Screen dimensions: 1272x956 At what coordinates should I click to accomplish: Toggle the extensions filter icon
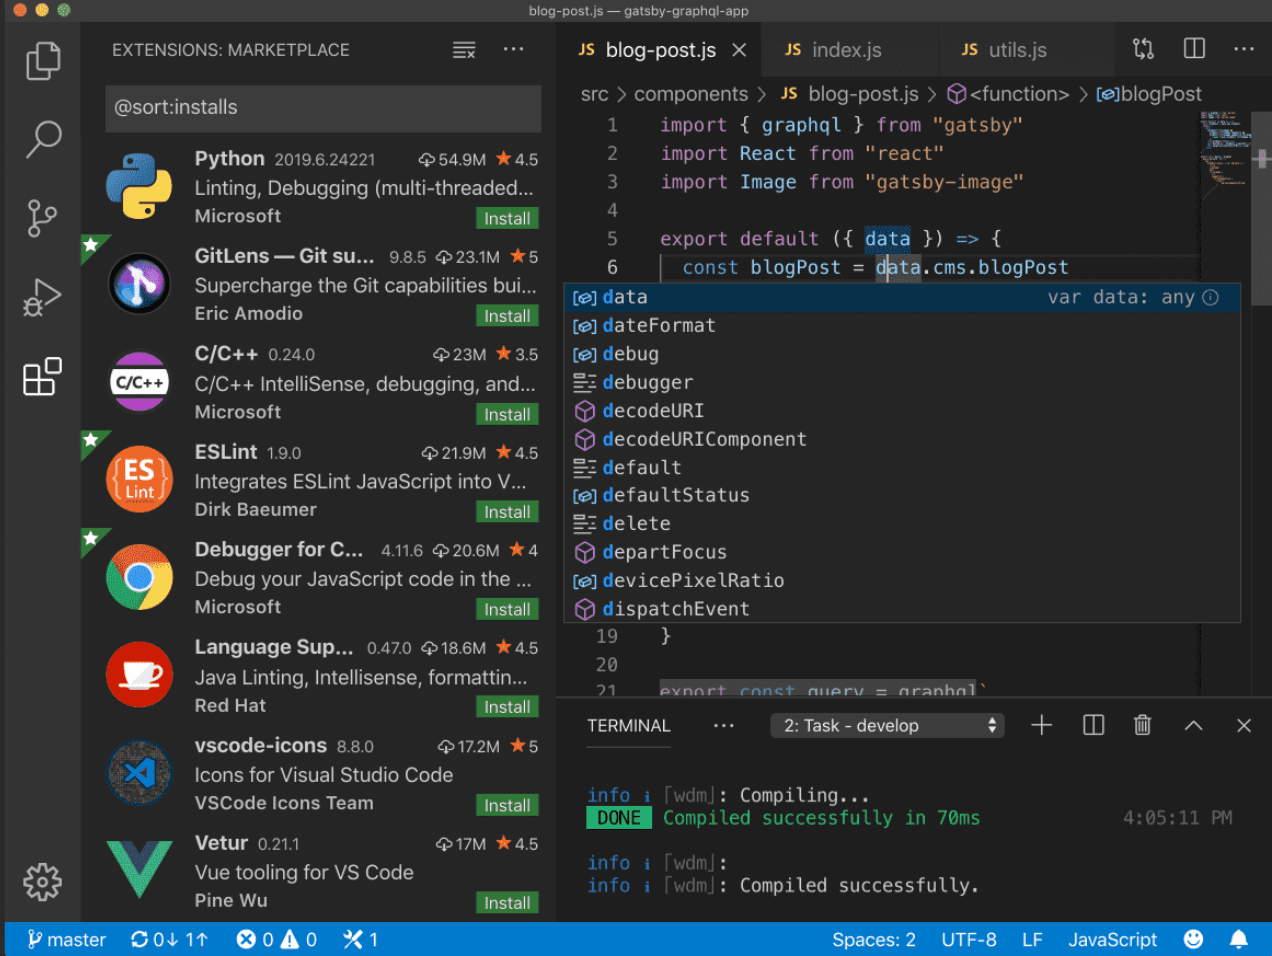click(463, 49)
